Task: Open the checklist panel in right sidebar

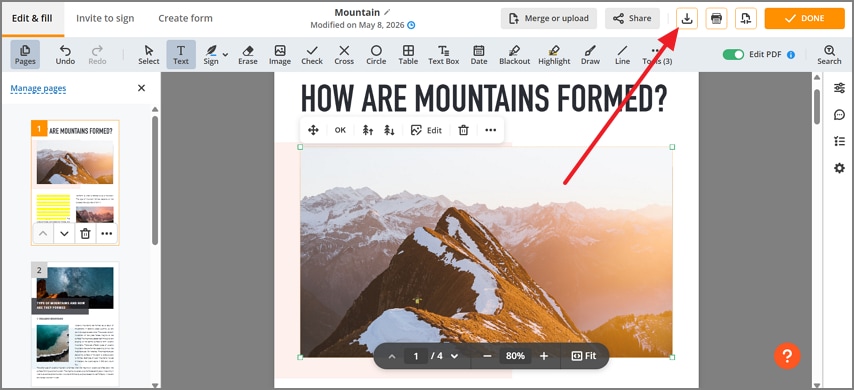Action: click(x=839, y=142)
